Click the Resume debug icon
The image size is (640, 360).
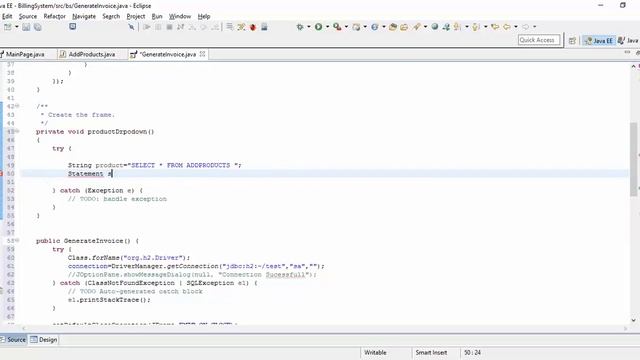[147, 27]
